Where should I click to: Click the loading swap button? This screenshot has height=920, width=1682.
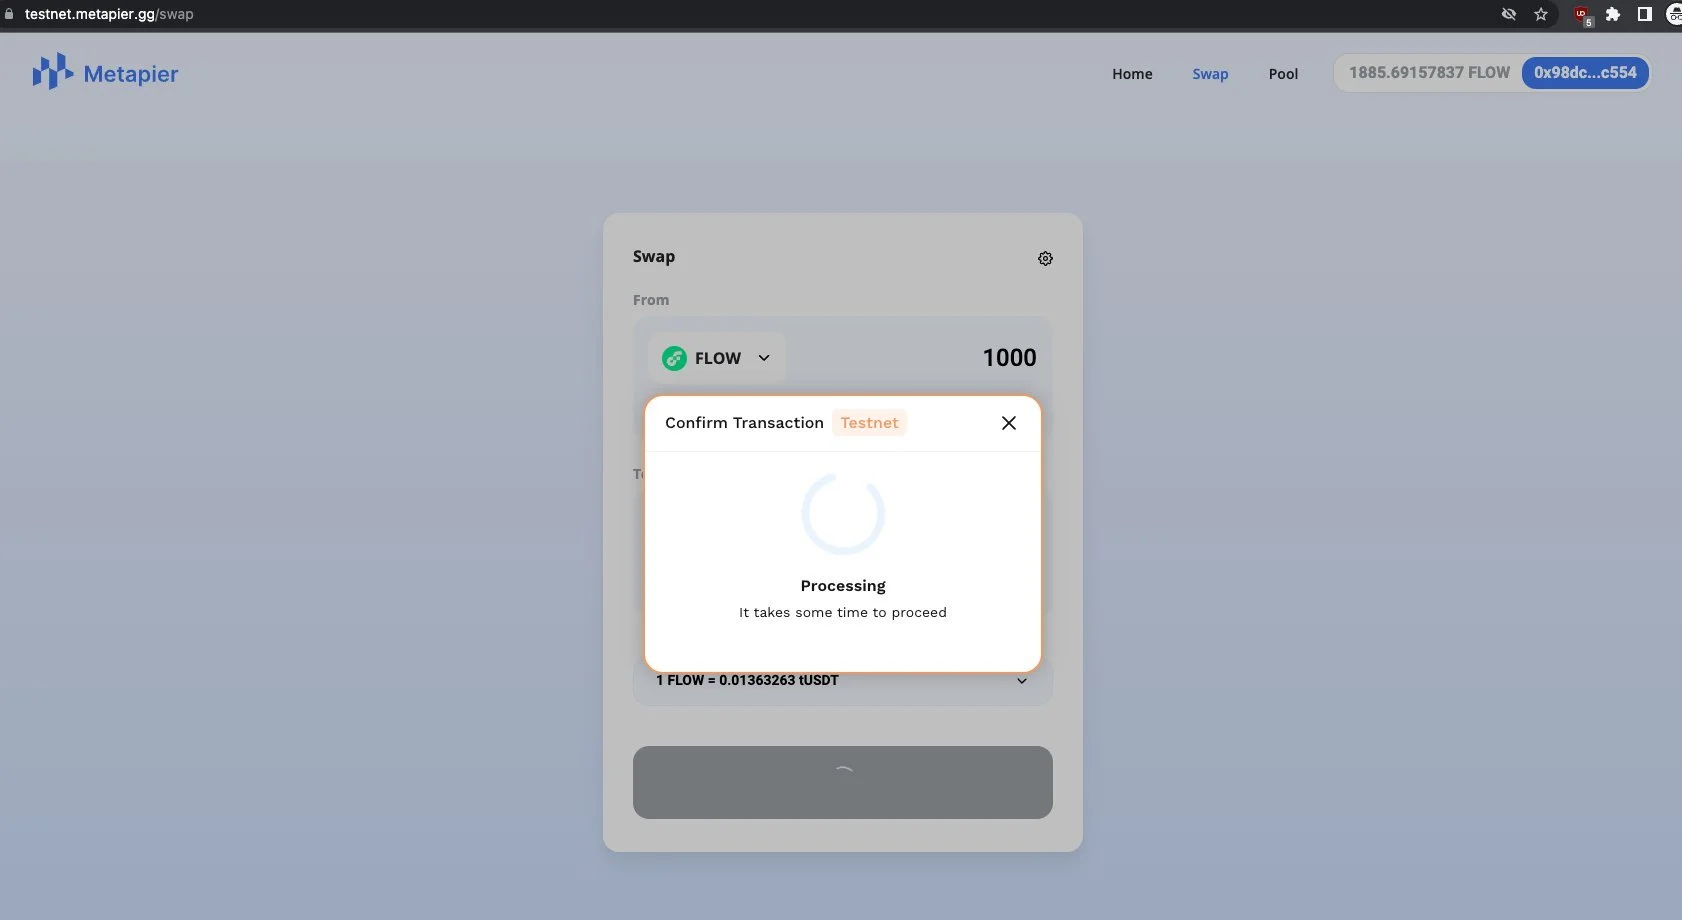point(842,782)
